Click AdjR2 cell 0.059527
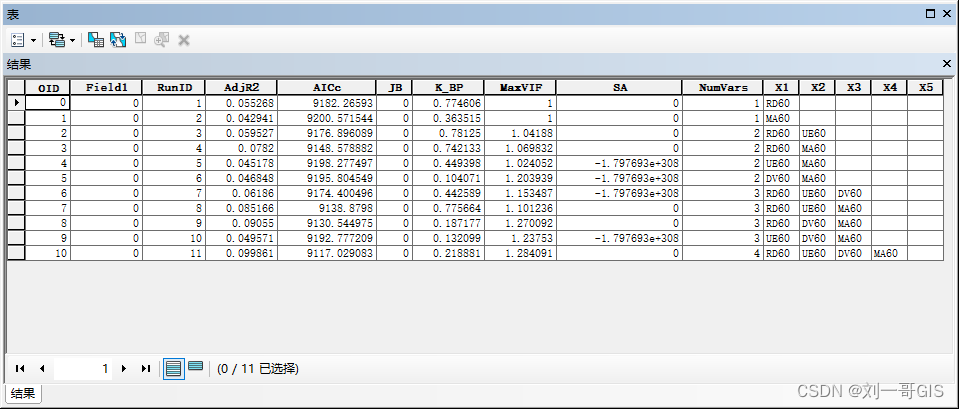Viewport: 959px width, 409px height. (241, 133)
